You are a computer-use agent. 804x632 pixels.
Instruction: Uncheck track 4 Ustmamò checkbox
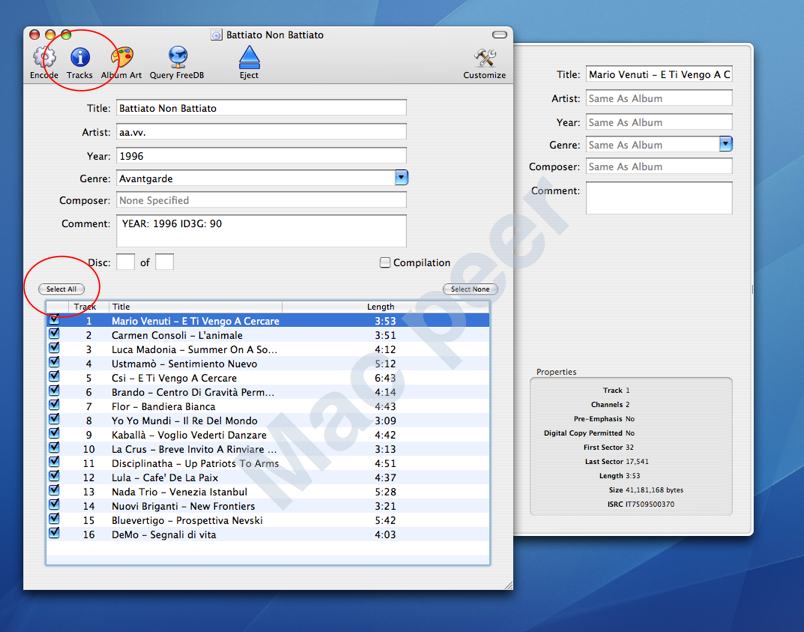pyautogui.click(x=54, y=363)
